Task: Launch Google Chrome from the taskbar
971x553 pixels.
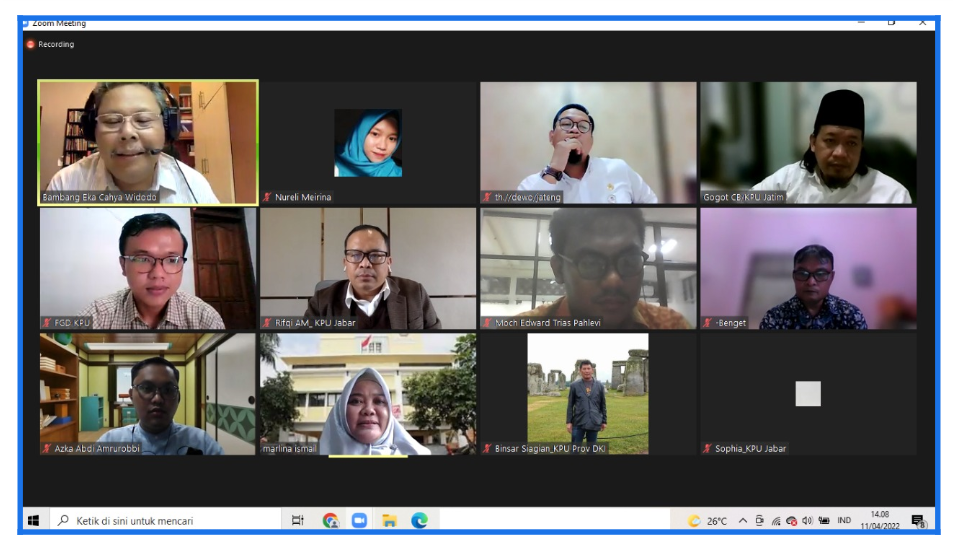Action: (330, 520)
